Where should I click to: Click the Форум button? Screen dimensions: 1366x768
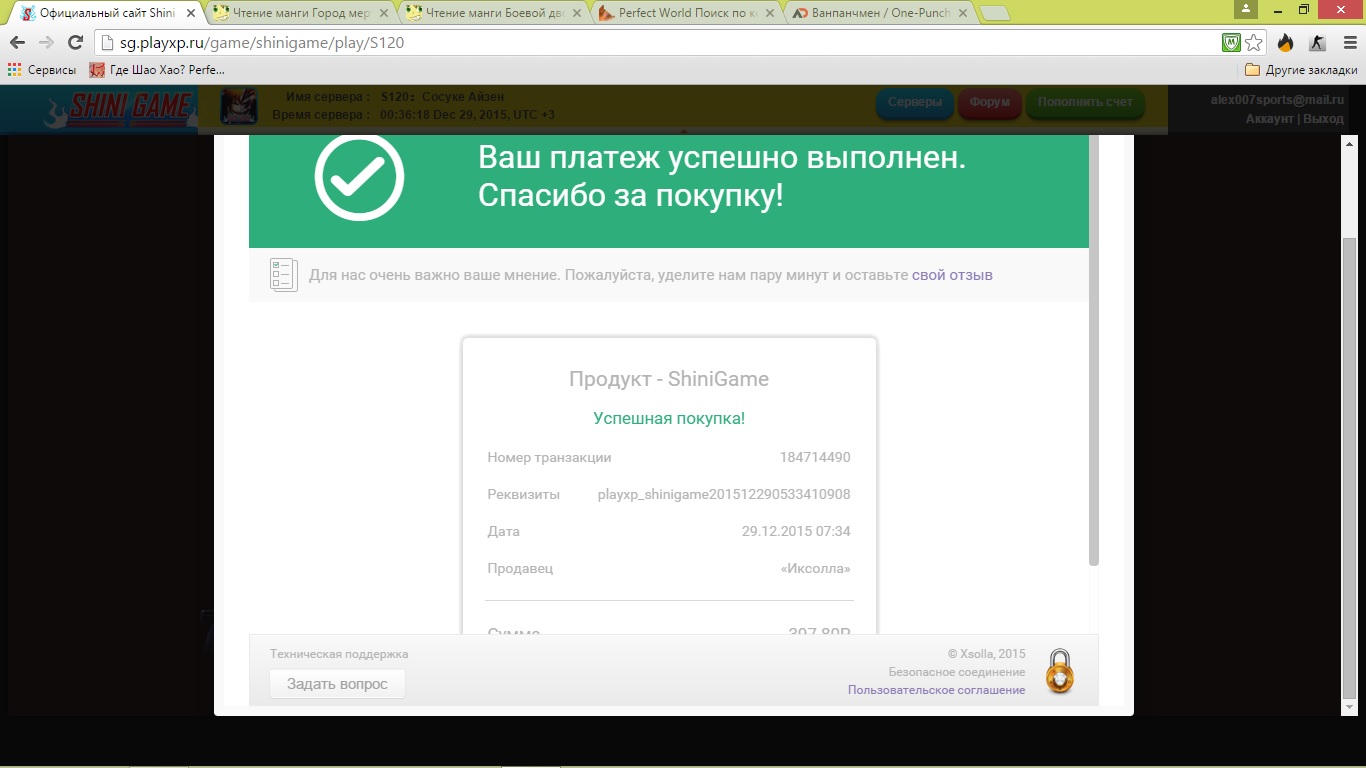click(x=989, y=103)
